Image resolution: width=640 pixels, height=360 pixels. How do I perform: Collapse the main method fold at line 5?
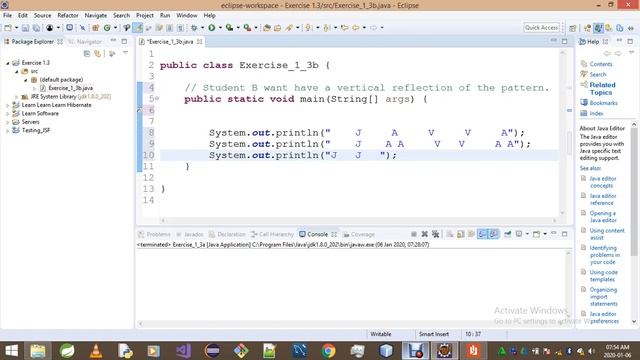tap(157, 99)
